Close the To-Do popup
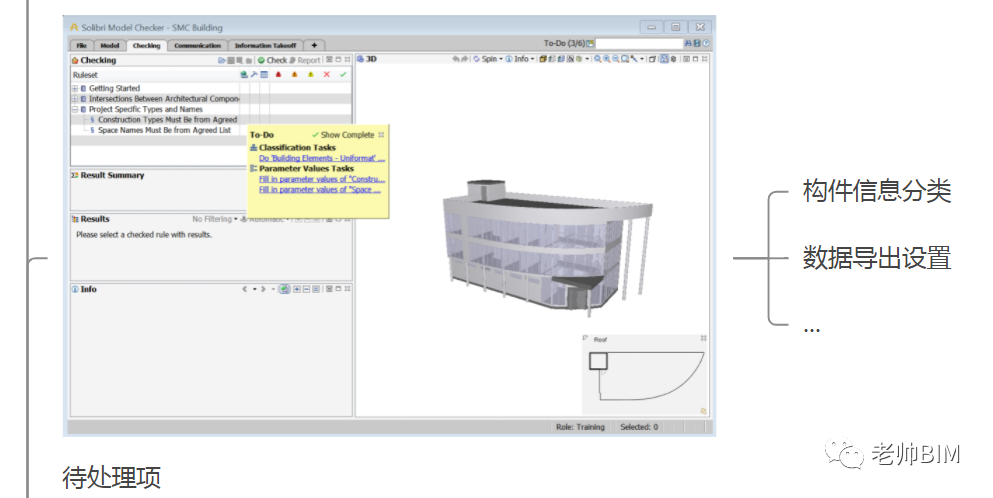993x498 pixels. pyautogui.click(x=381, y=135)
